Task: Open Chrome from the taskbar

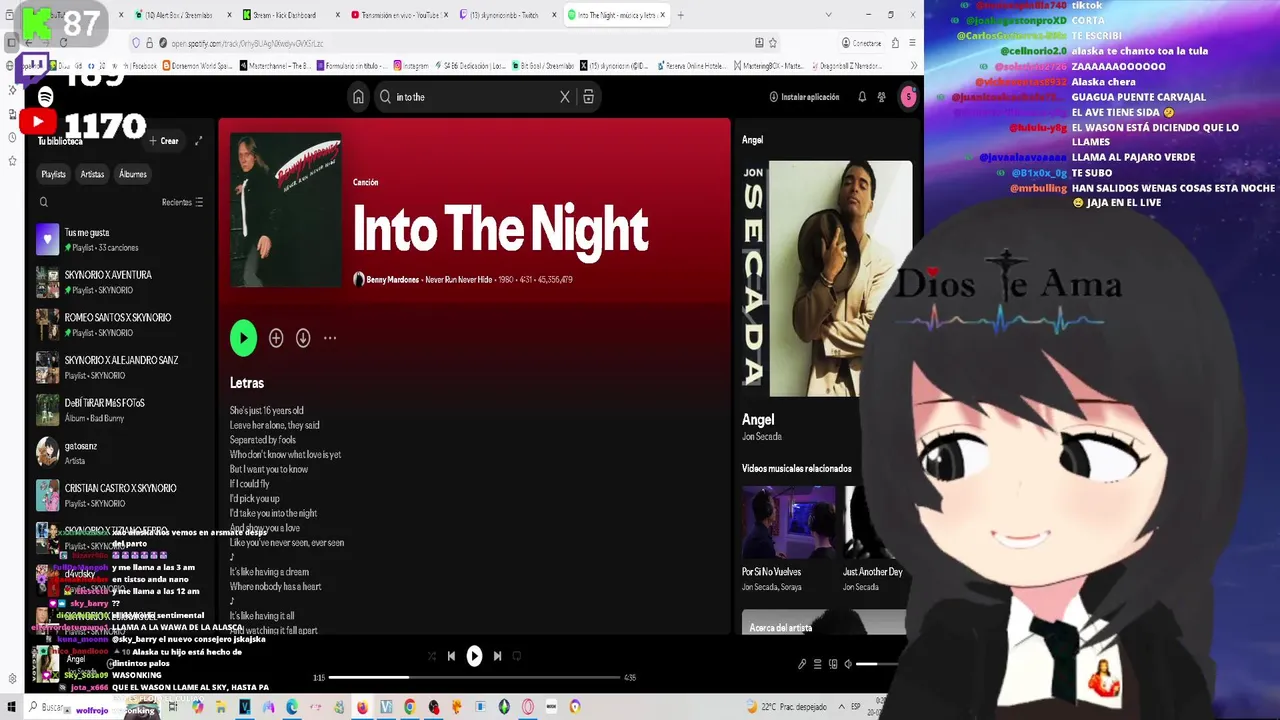Action: click(410, 707)
